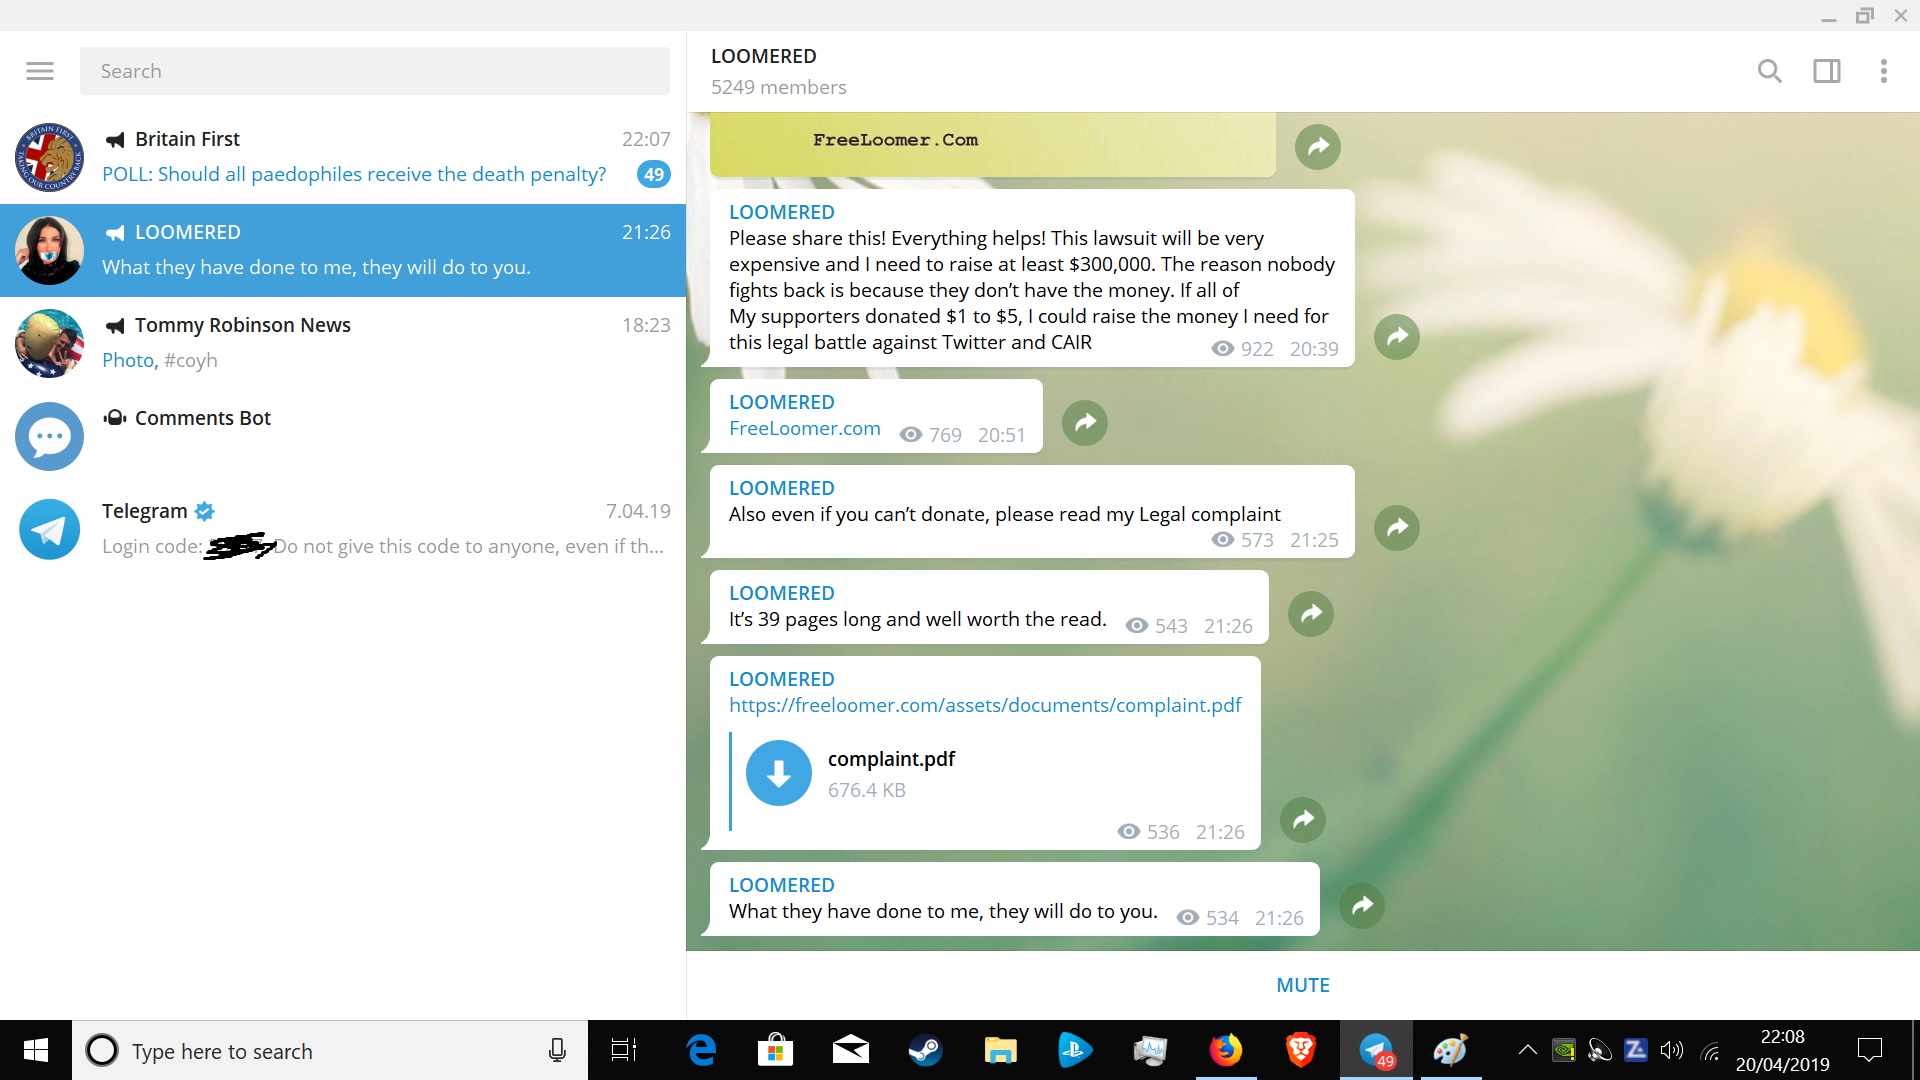The width and height of the screenshot is (1920, 1080).
Task: Select the Comments Bot conversation
Action: (343, 436)
